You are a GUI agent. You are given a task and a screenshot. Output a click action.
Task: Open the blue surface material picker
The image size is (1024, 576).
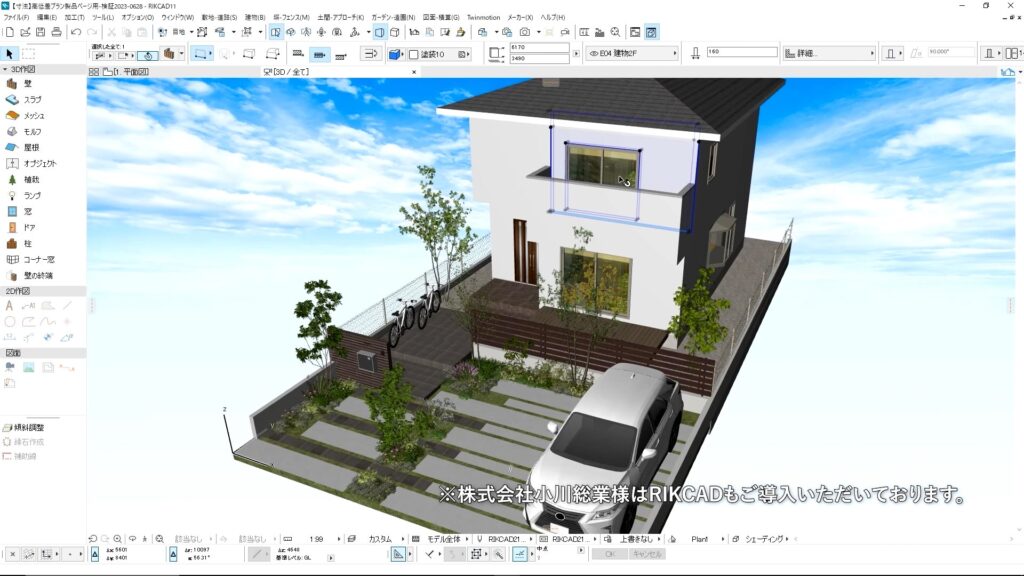[396, 54]
